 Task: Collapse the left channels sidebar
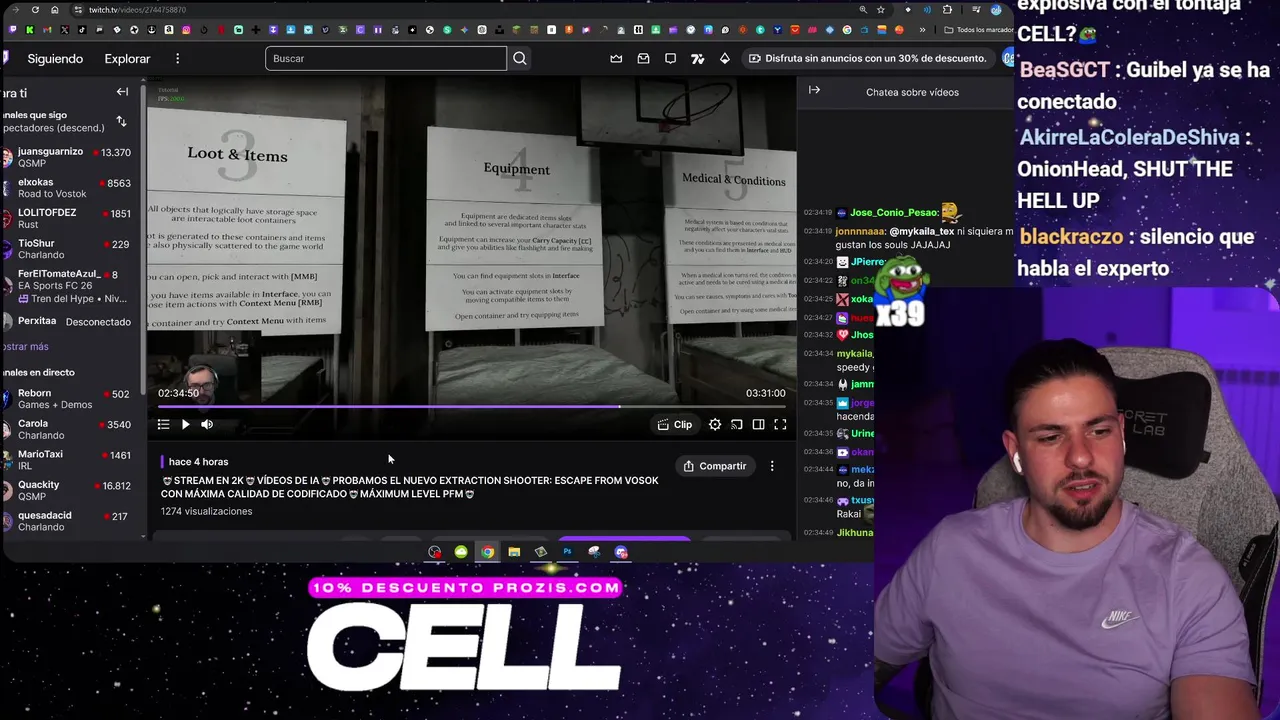(x=122, y=92)
